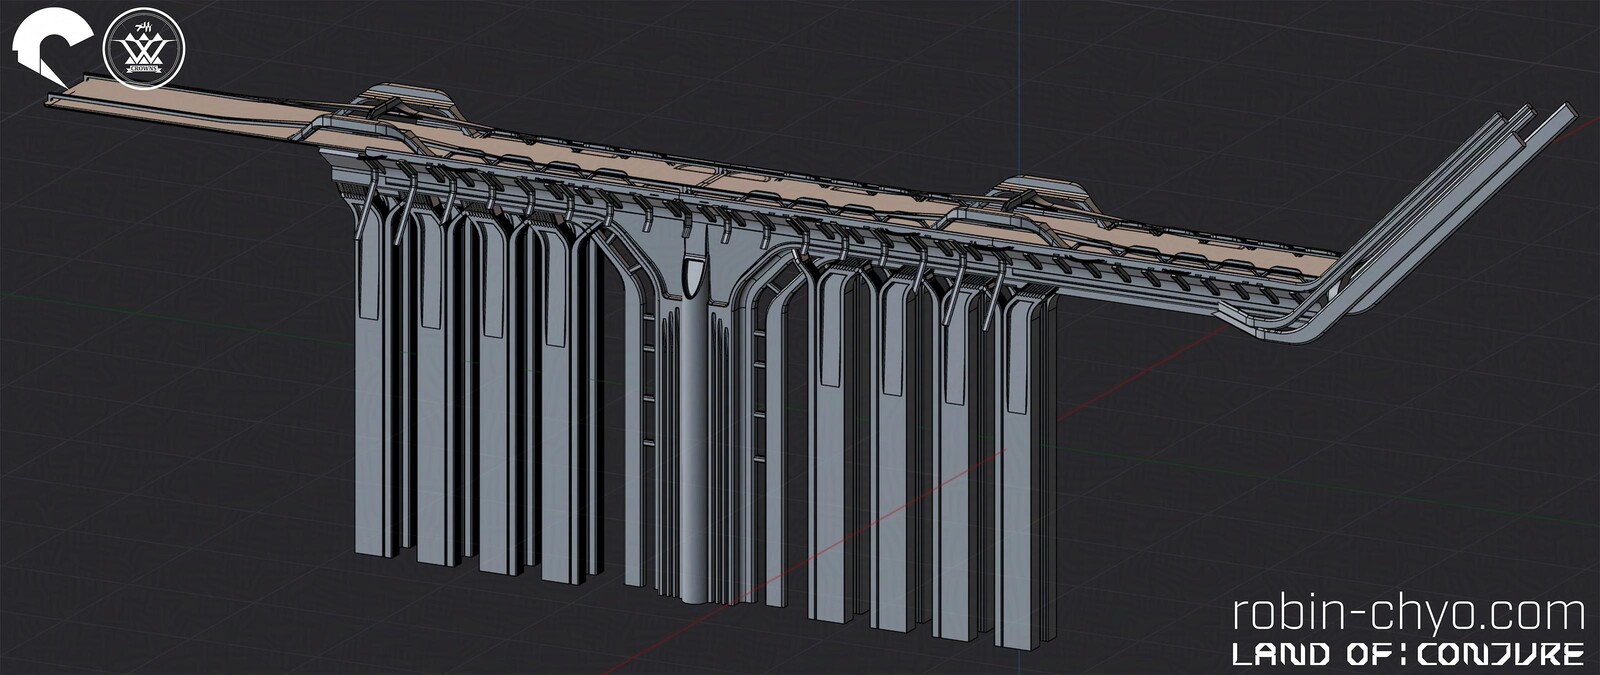1600x675 pixels.
Task: Click the "LAND OF: CONJURE" title text
Action: (1408, 655)
